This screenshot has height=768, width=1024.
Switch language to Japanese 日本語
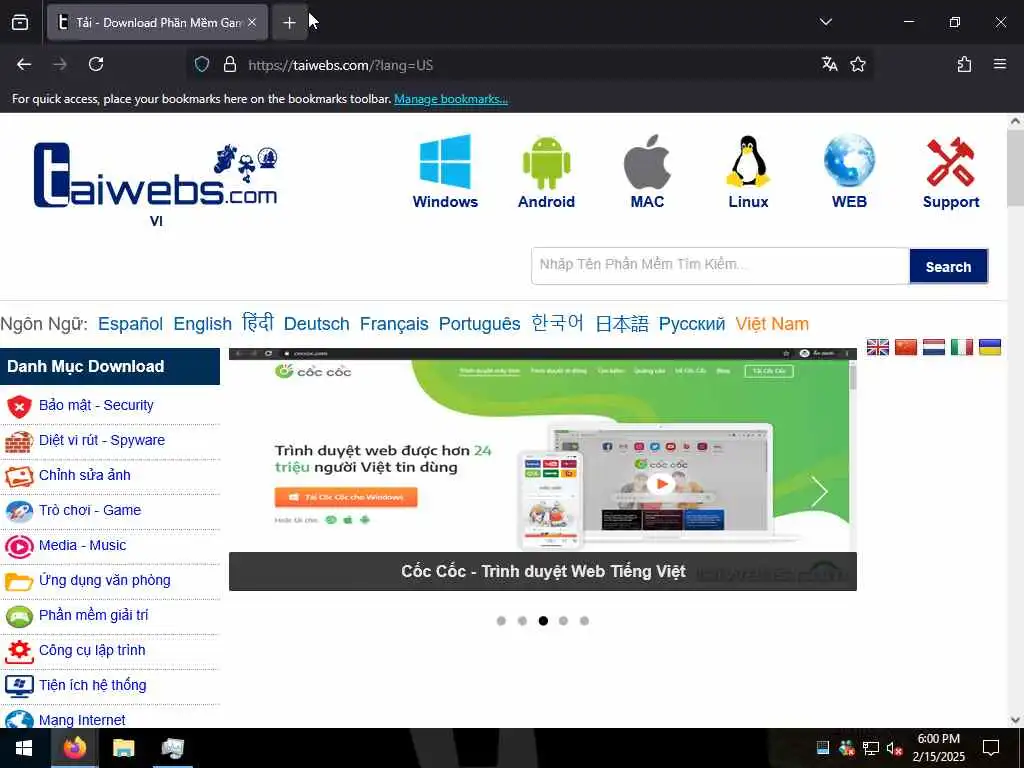coord(622,324)
